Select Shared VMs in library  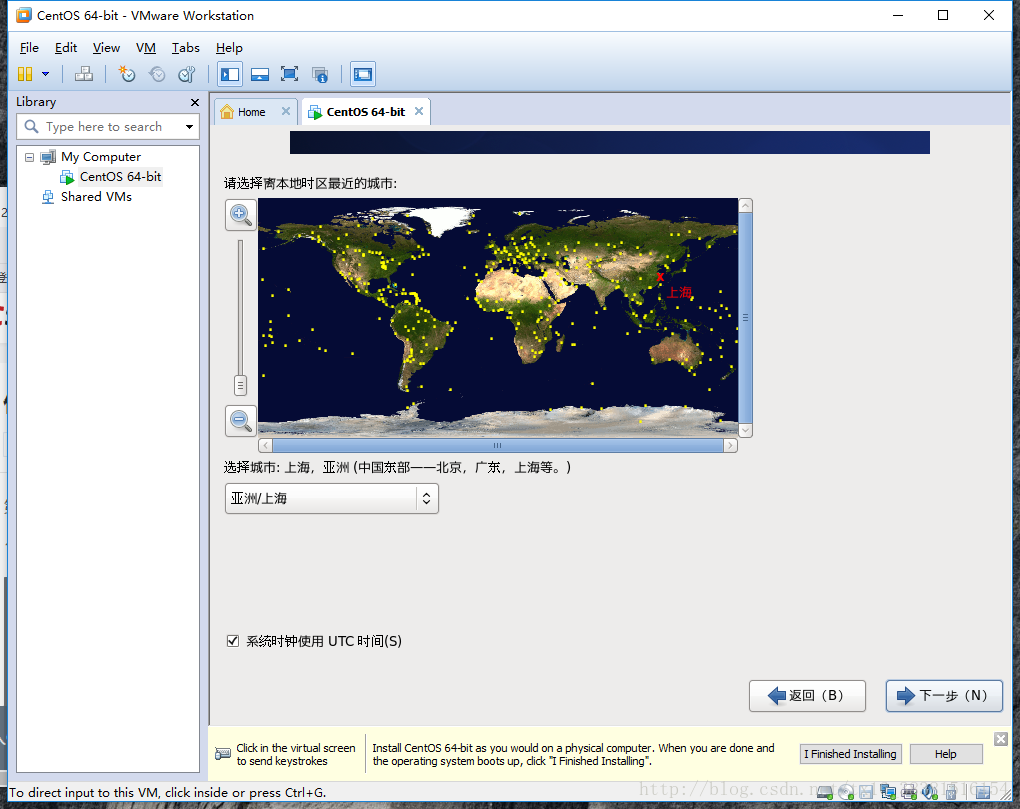[x=96, y=196]
